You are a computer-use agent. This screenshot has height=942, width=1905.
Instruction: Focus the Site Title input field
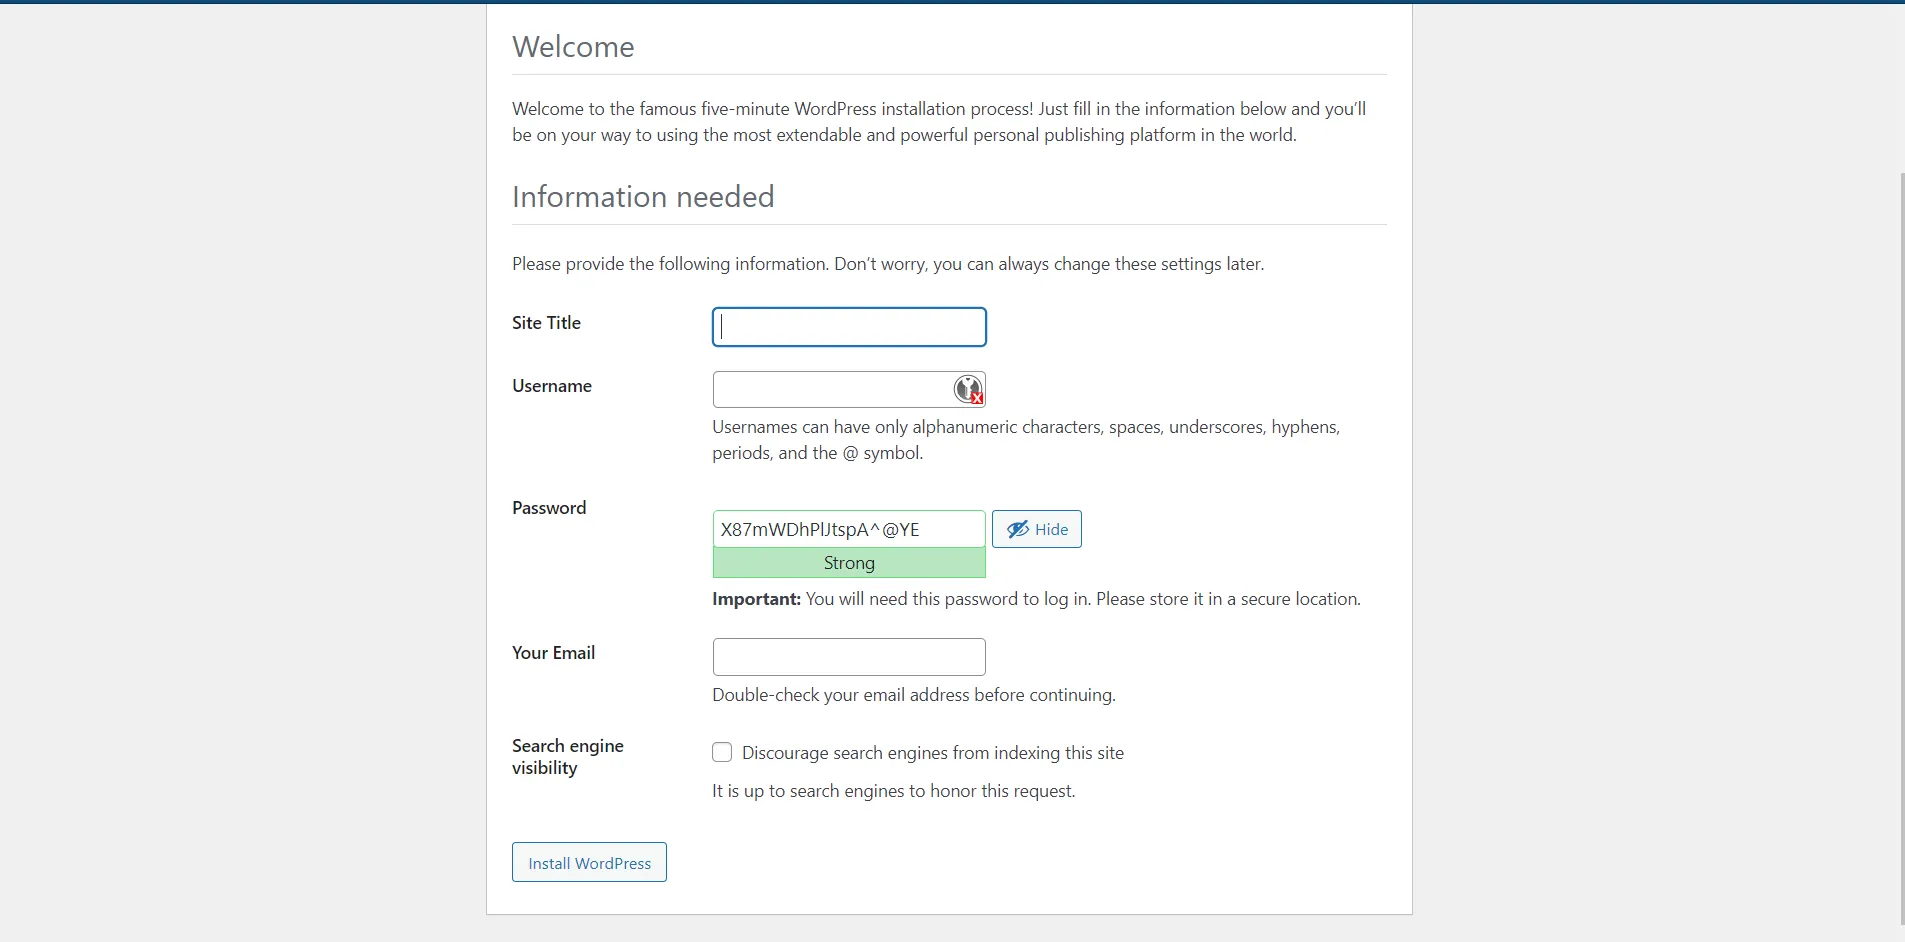tap(849, 327)
